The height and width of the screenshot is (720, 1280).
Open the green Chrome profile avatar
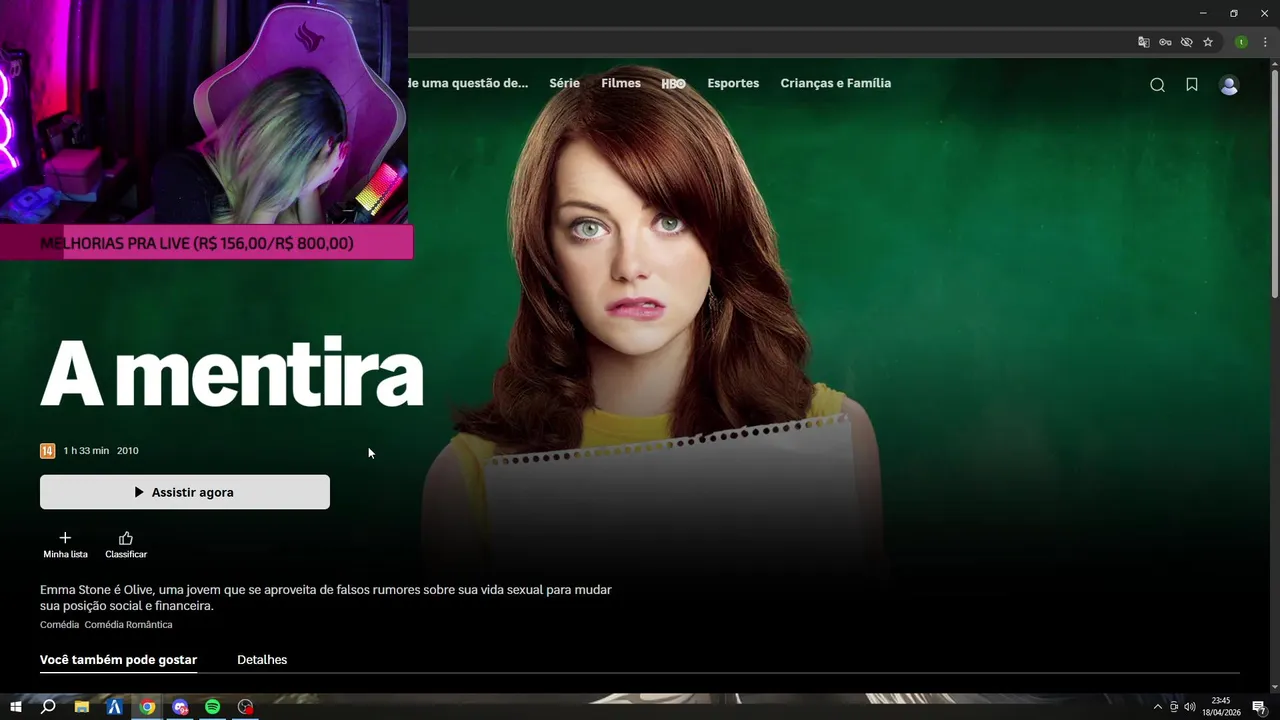point(1241,42)
